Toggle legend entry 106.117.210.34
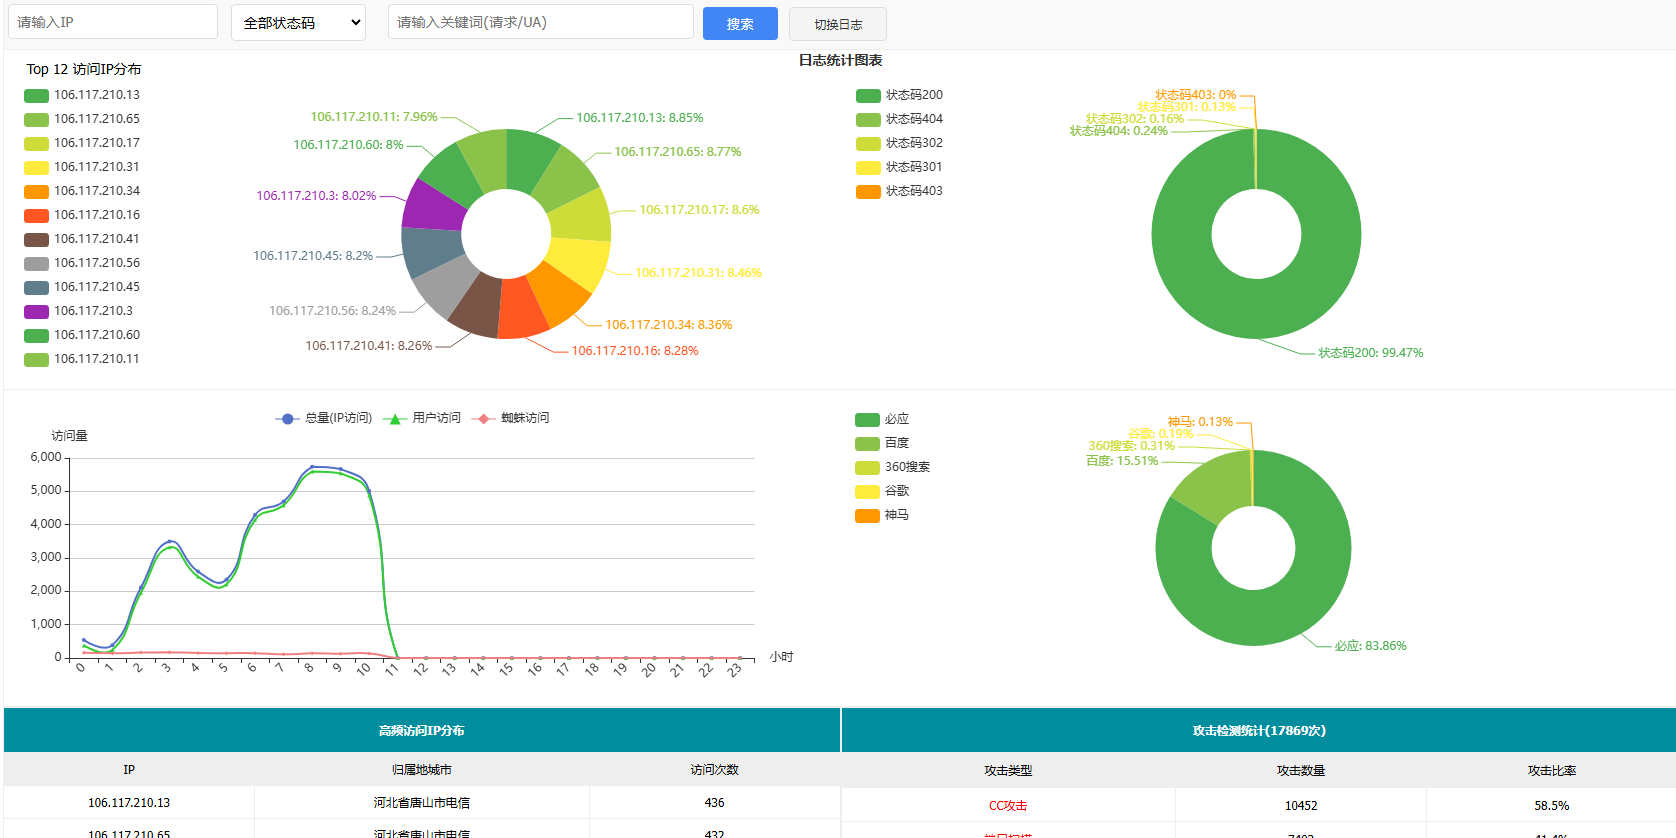This screenshot has height=838, width=1676. [82, 191]
